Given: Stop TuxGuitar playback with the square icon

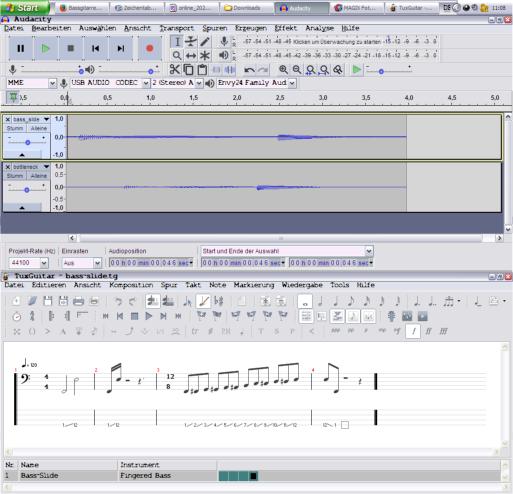Looking at the screenshot, I should pyautogui.click(x=134, y=316).
